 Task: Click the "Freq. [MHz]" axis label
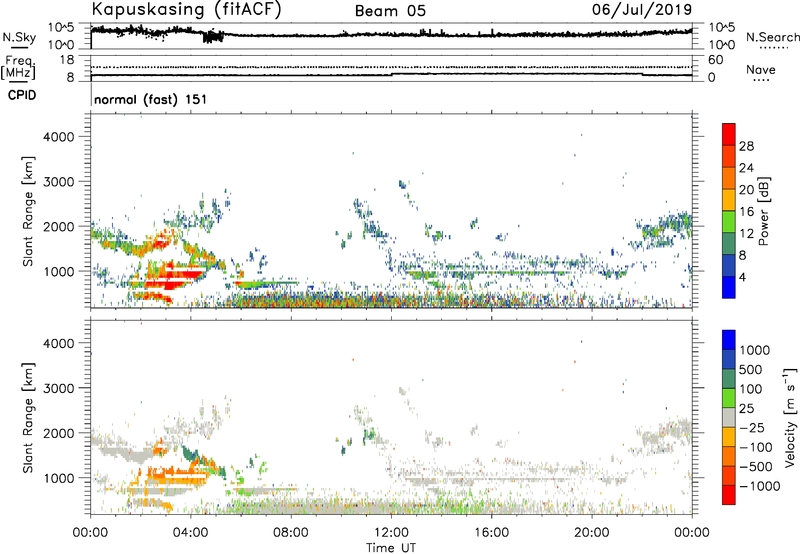19,68
